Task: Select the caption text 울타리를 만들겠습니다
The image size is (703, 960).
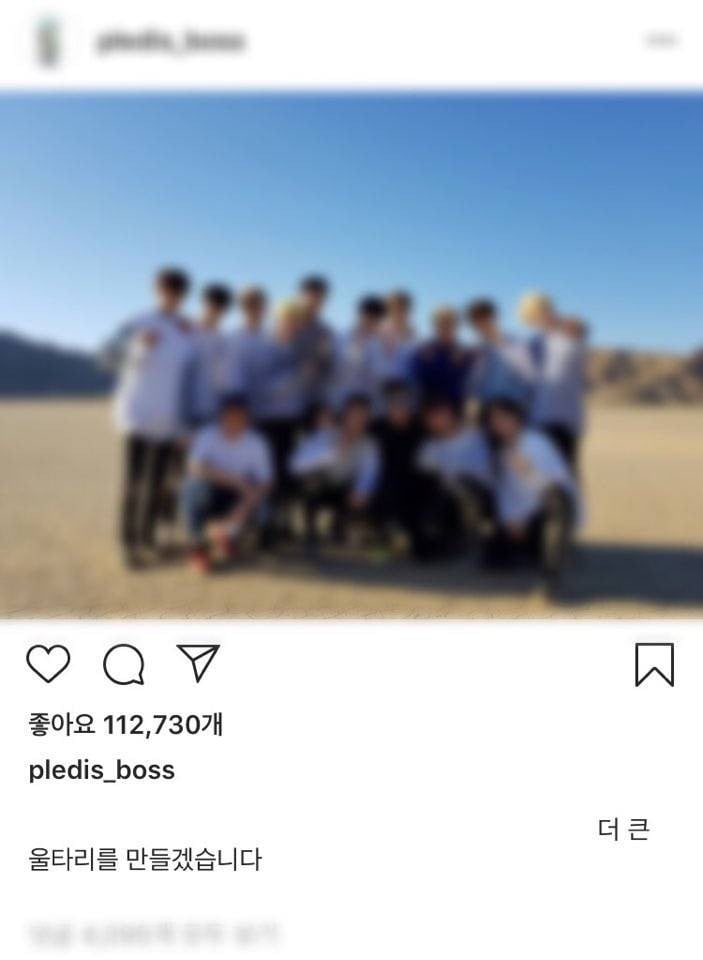Action: 145,859
